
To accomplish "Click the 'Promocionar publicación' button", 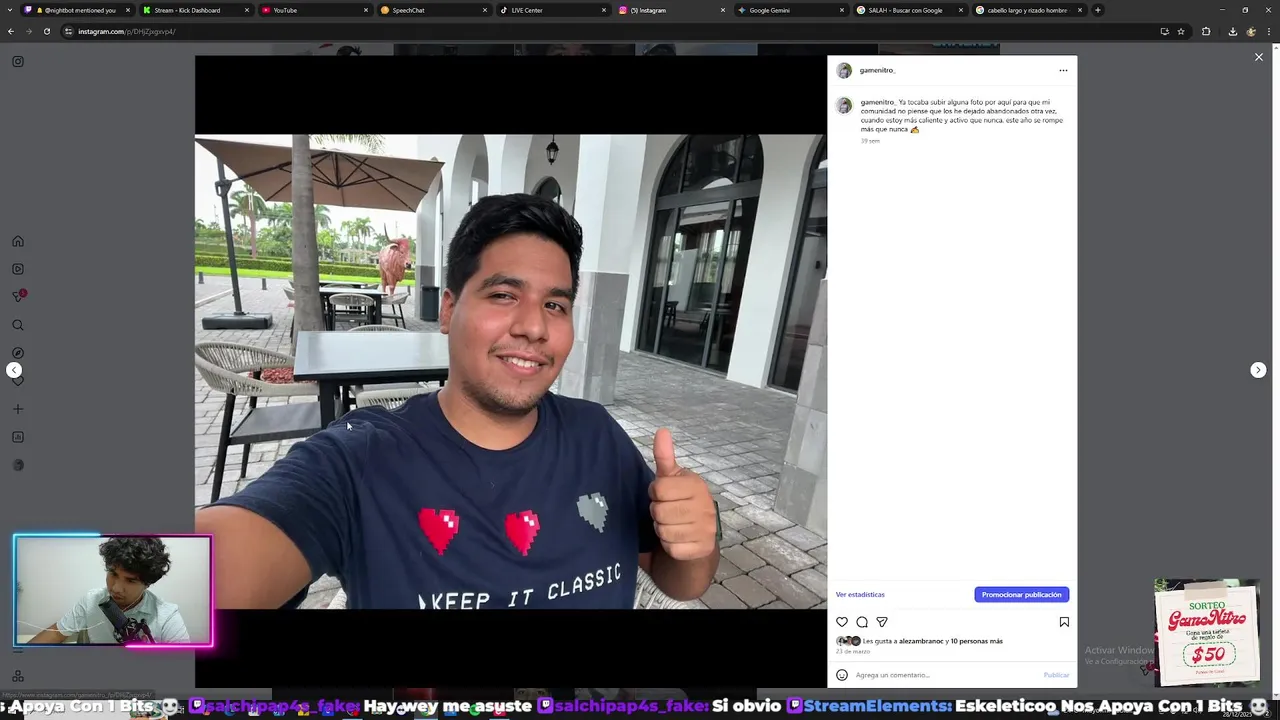I will click(1022, 595).
